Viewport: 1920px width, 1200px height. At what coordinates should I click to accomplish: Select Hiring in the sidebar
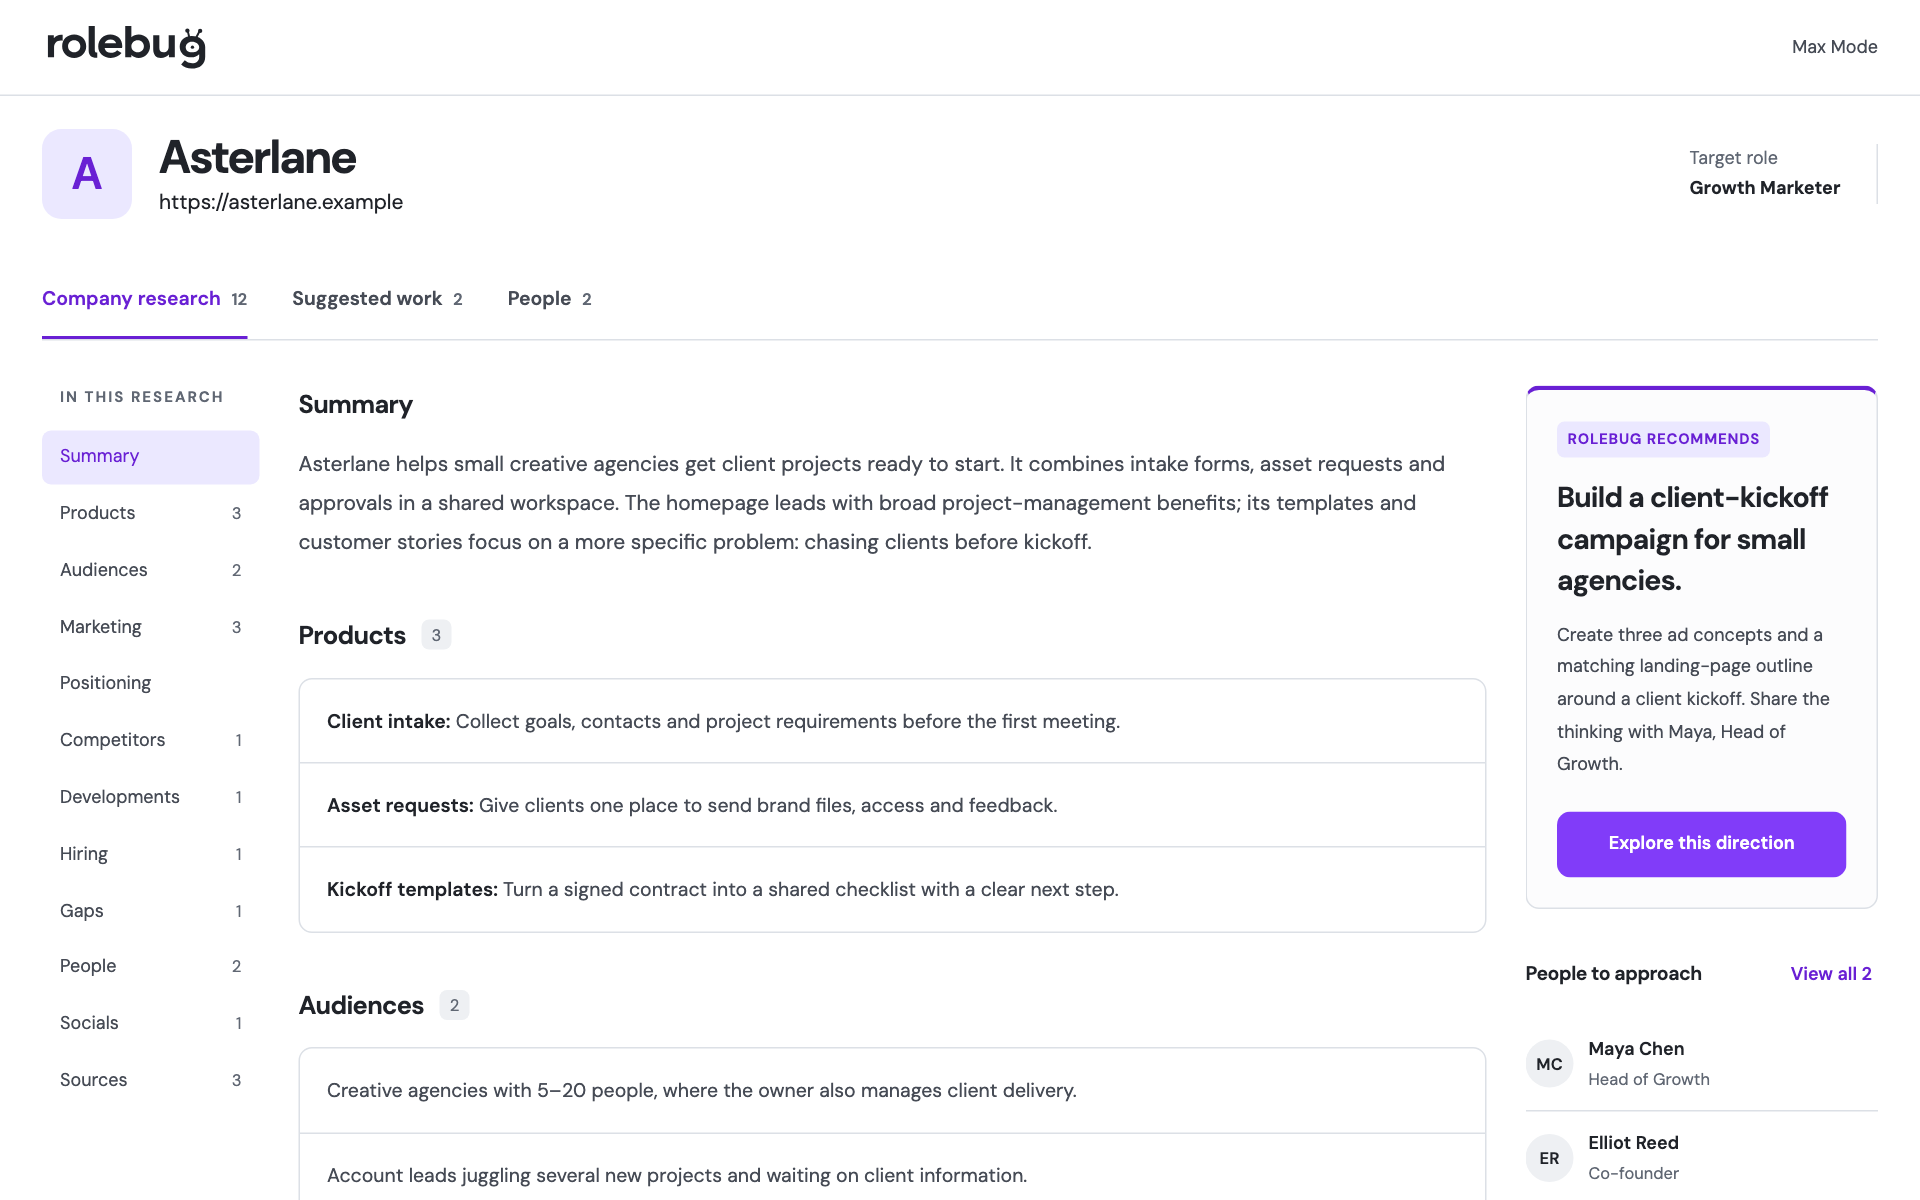point(151,854)
